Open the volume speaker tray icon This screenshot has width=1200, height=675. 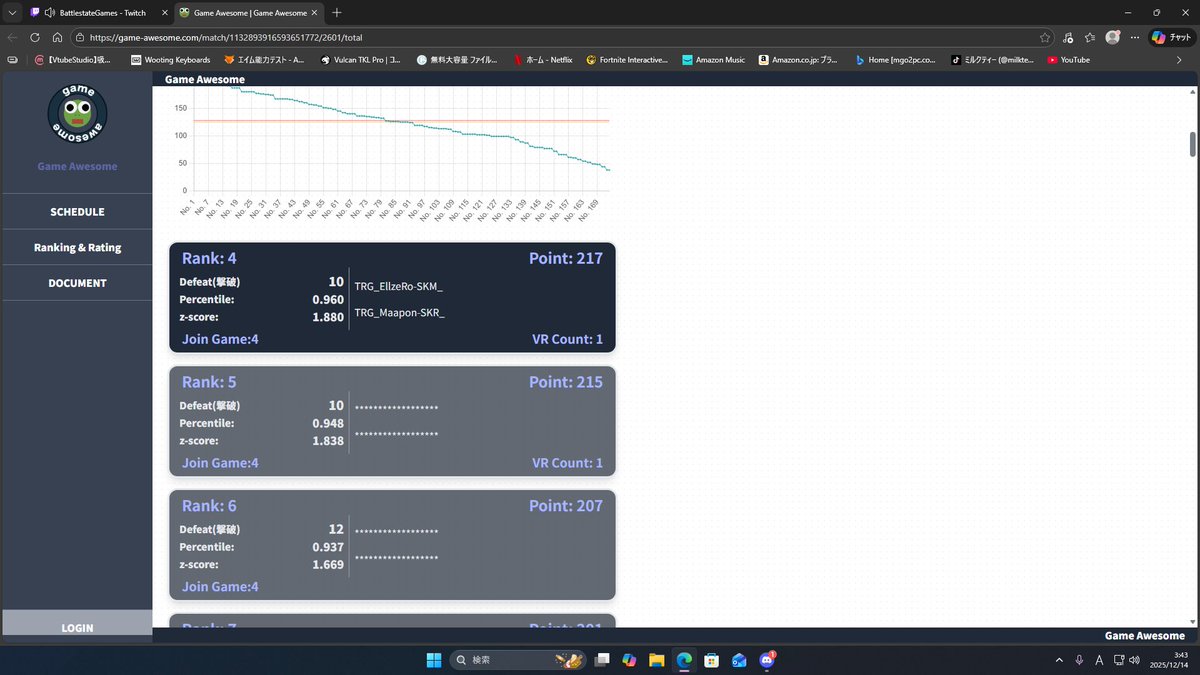[x=1135, y=660]
